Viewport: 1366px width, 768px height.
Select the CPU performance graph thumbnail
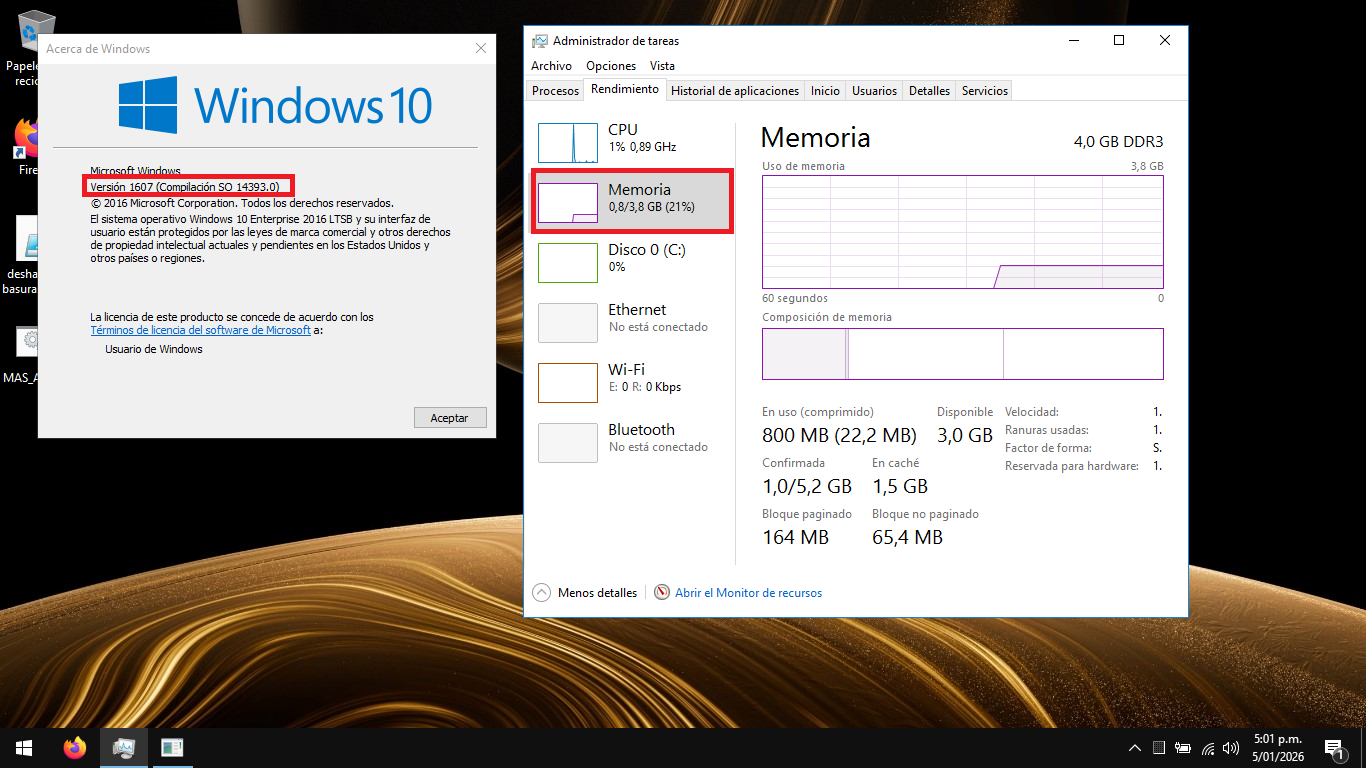[x=568, y=143]
